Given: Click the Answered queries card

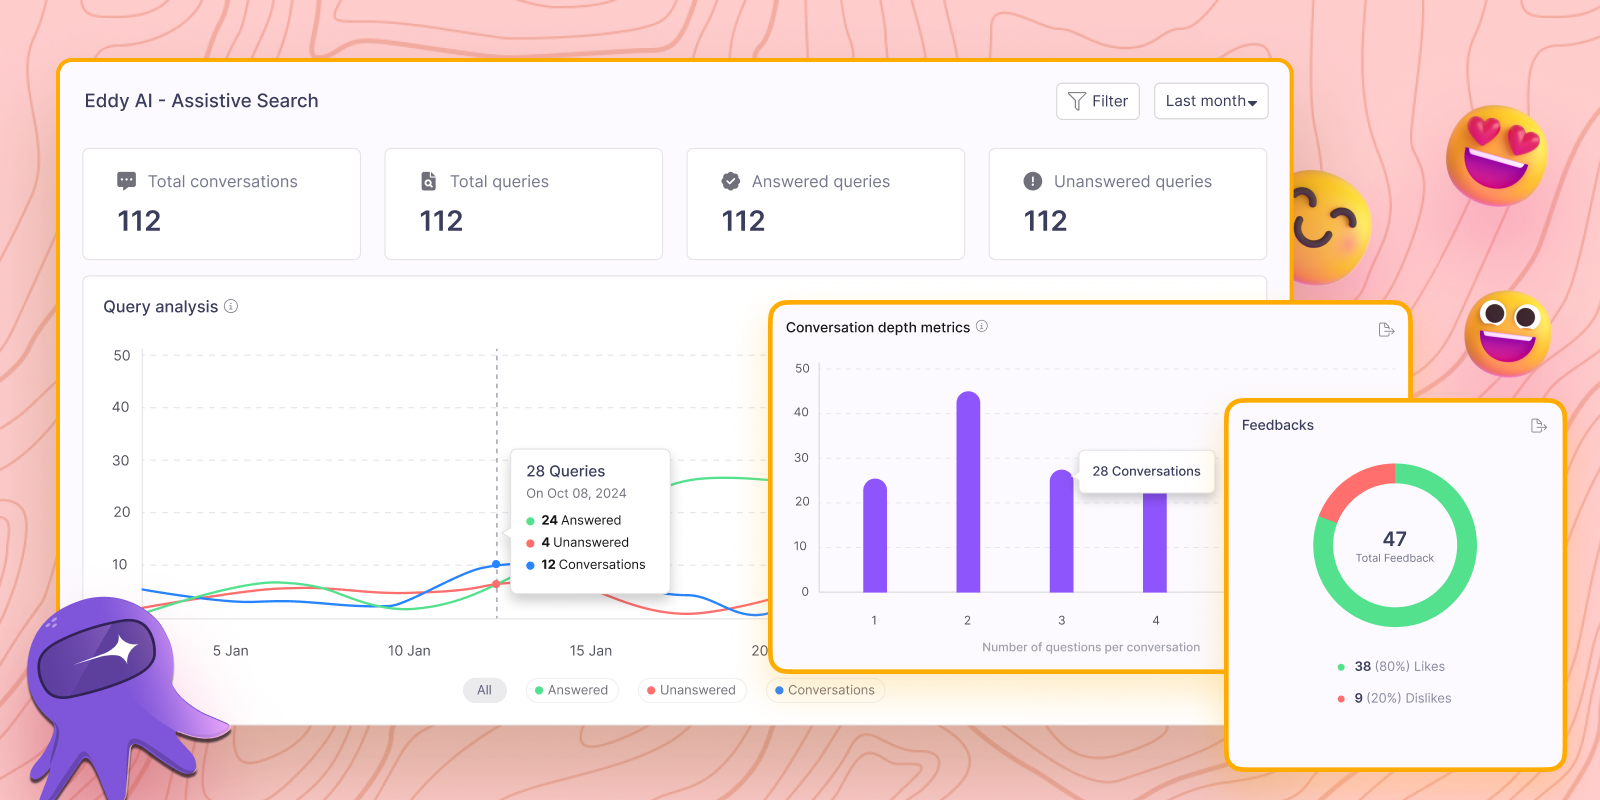Looking at the screenshot, I should tap(826, 204).
